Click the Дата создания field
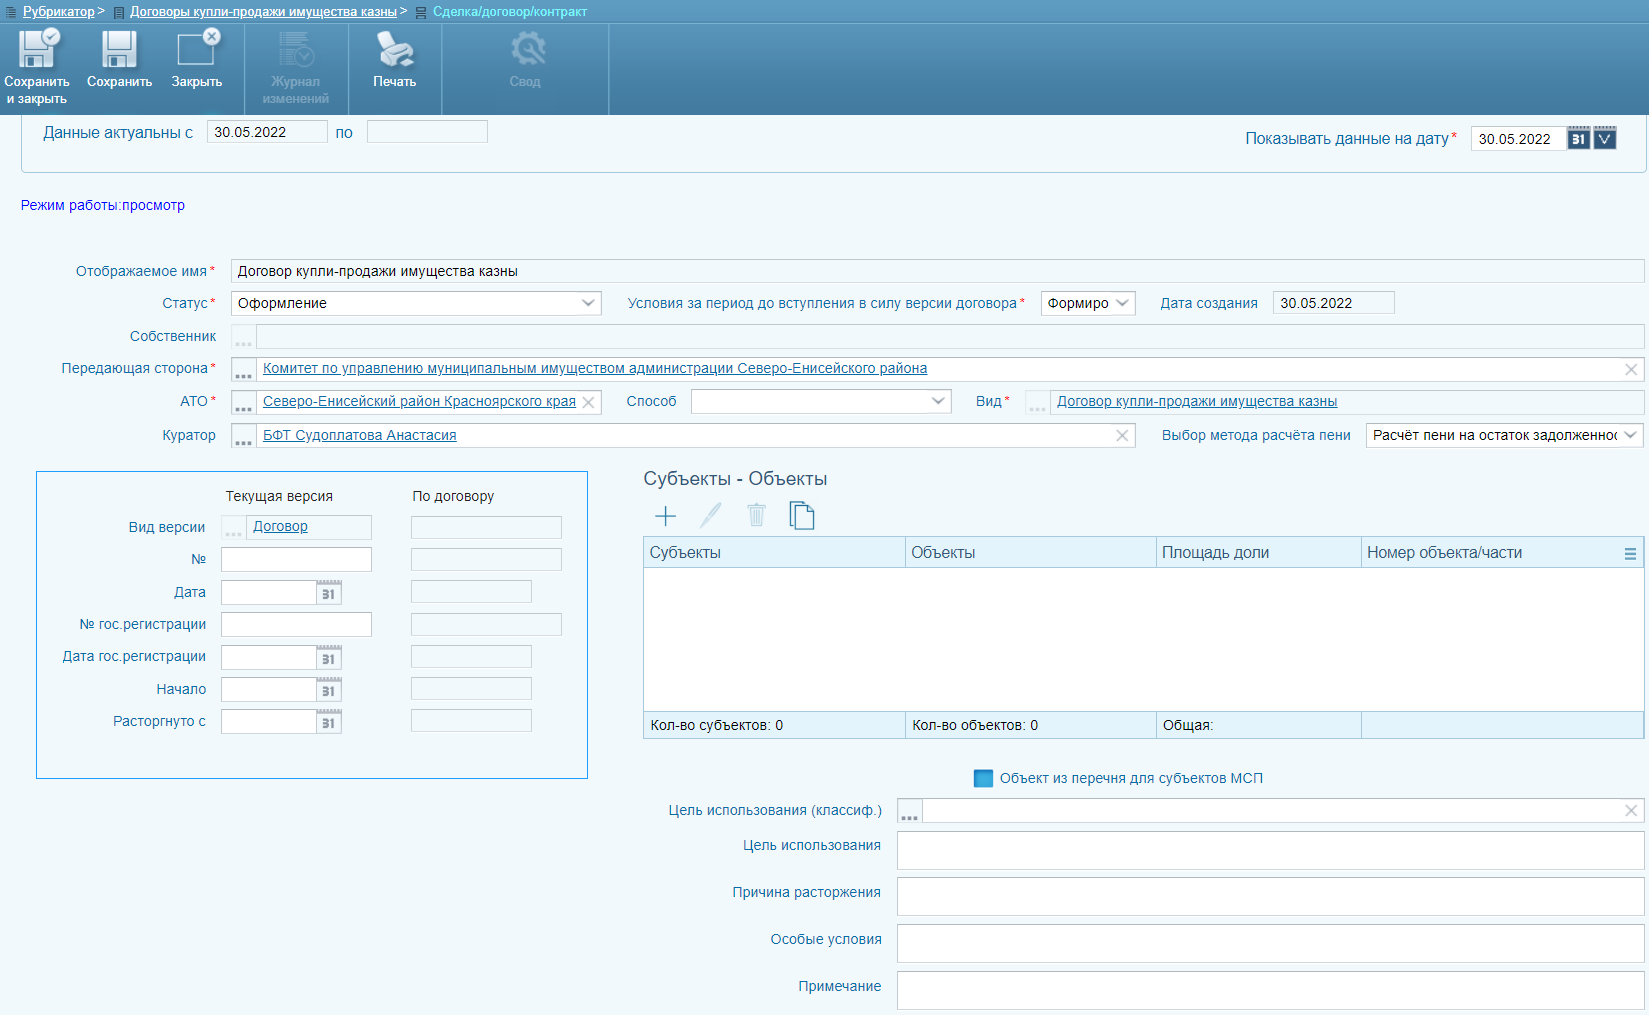The image size is (1649, 1015). point(1333,303)
